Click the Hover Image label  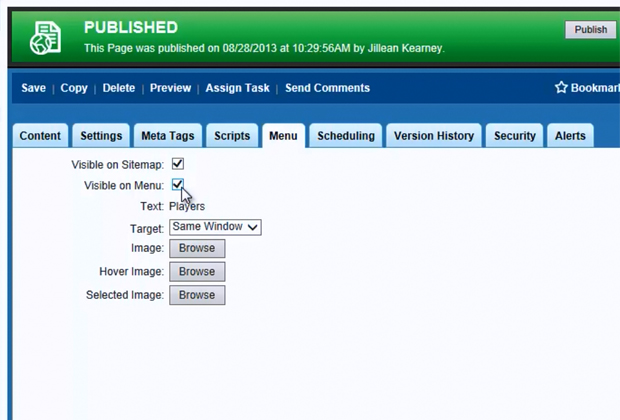tap(131, 271)
